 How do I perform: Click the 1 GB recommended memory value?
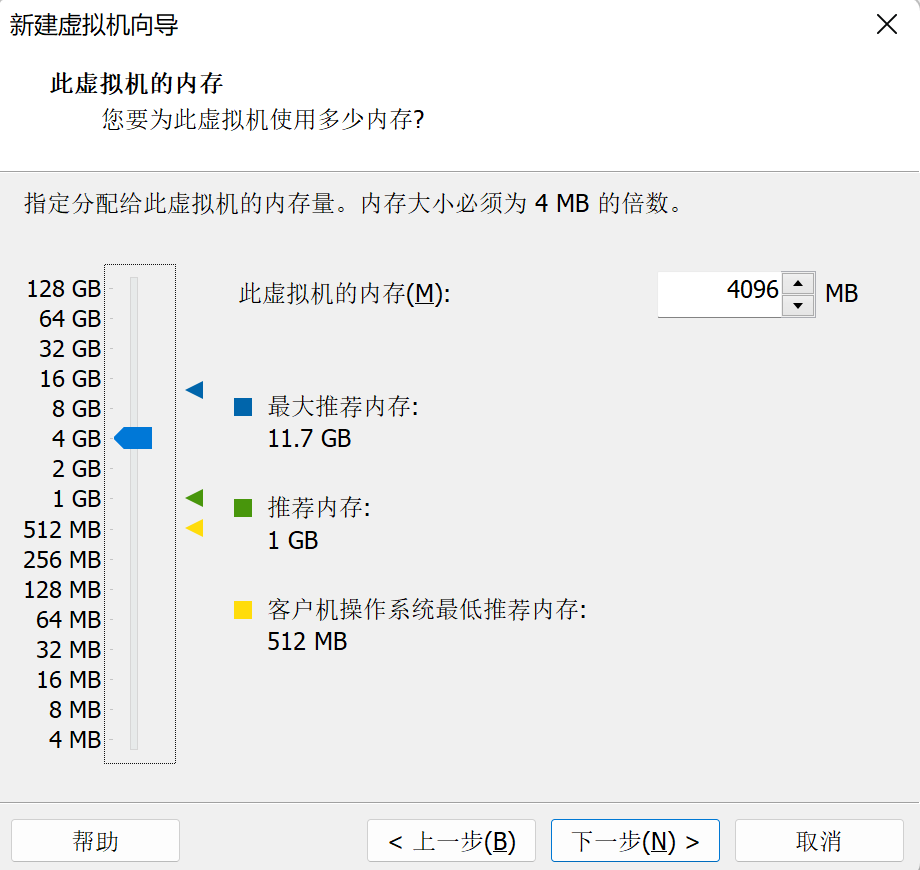pyautogui.click(x=293, y=540)
